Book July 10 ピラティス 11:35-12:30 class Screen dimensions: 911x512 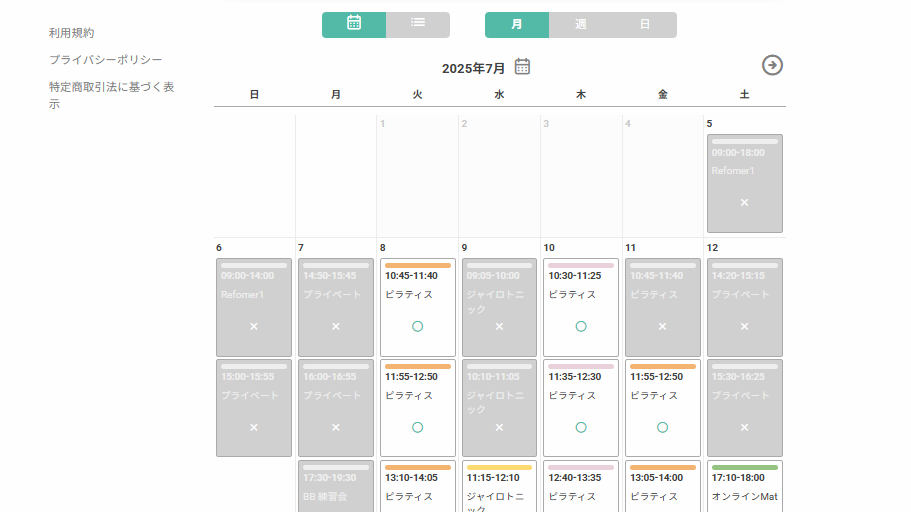pyautogui.click(x=581, y=408)
